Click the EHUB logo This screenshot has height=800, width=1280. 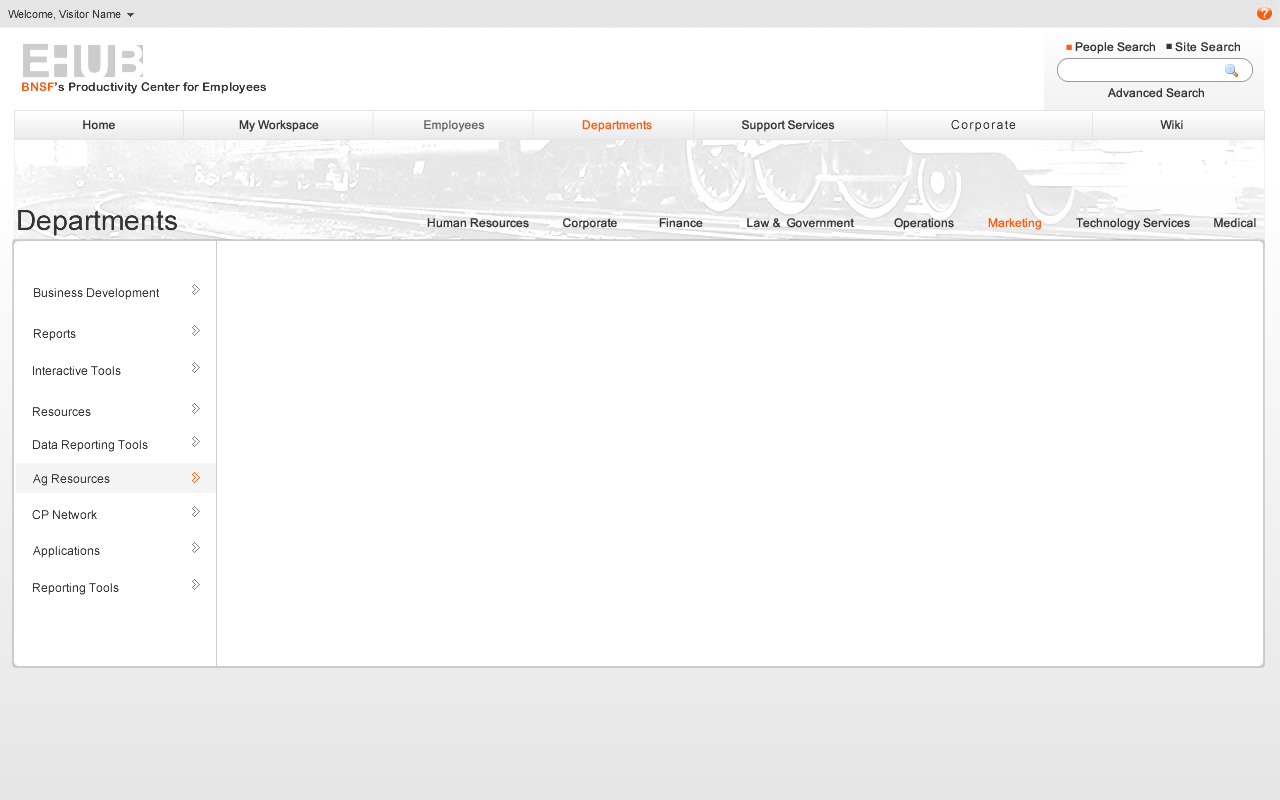click(x=83, y=61)
